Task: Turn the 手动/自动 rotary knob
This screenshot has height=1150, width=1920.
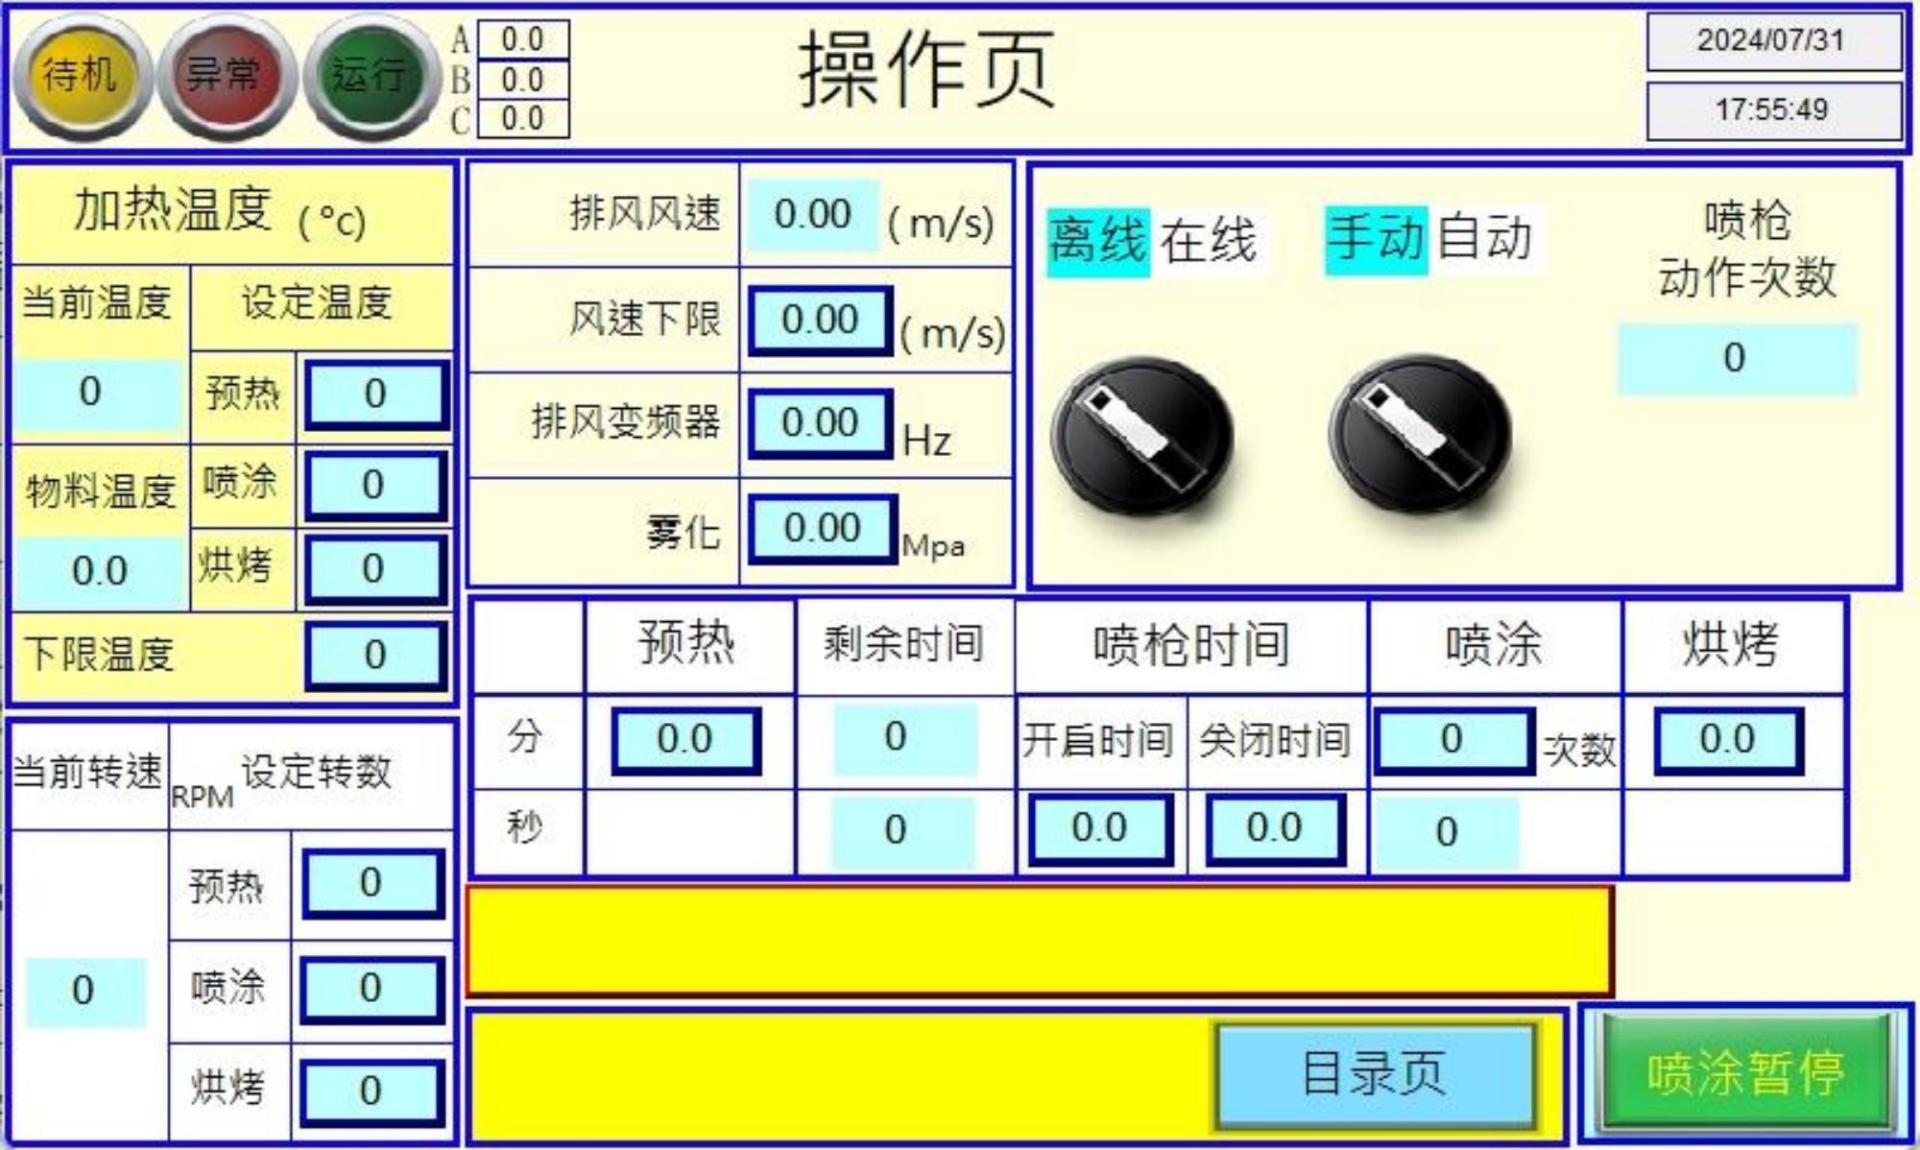Action: click(x=1419, y=434)
